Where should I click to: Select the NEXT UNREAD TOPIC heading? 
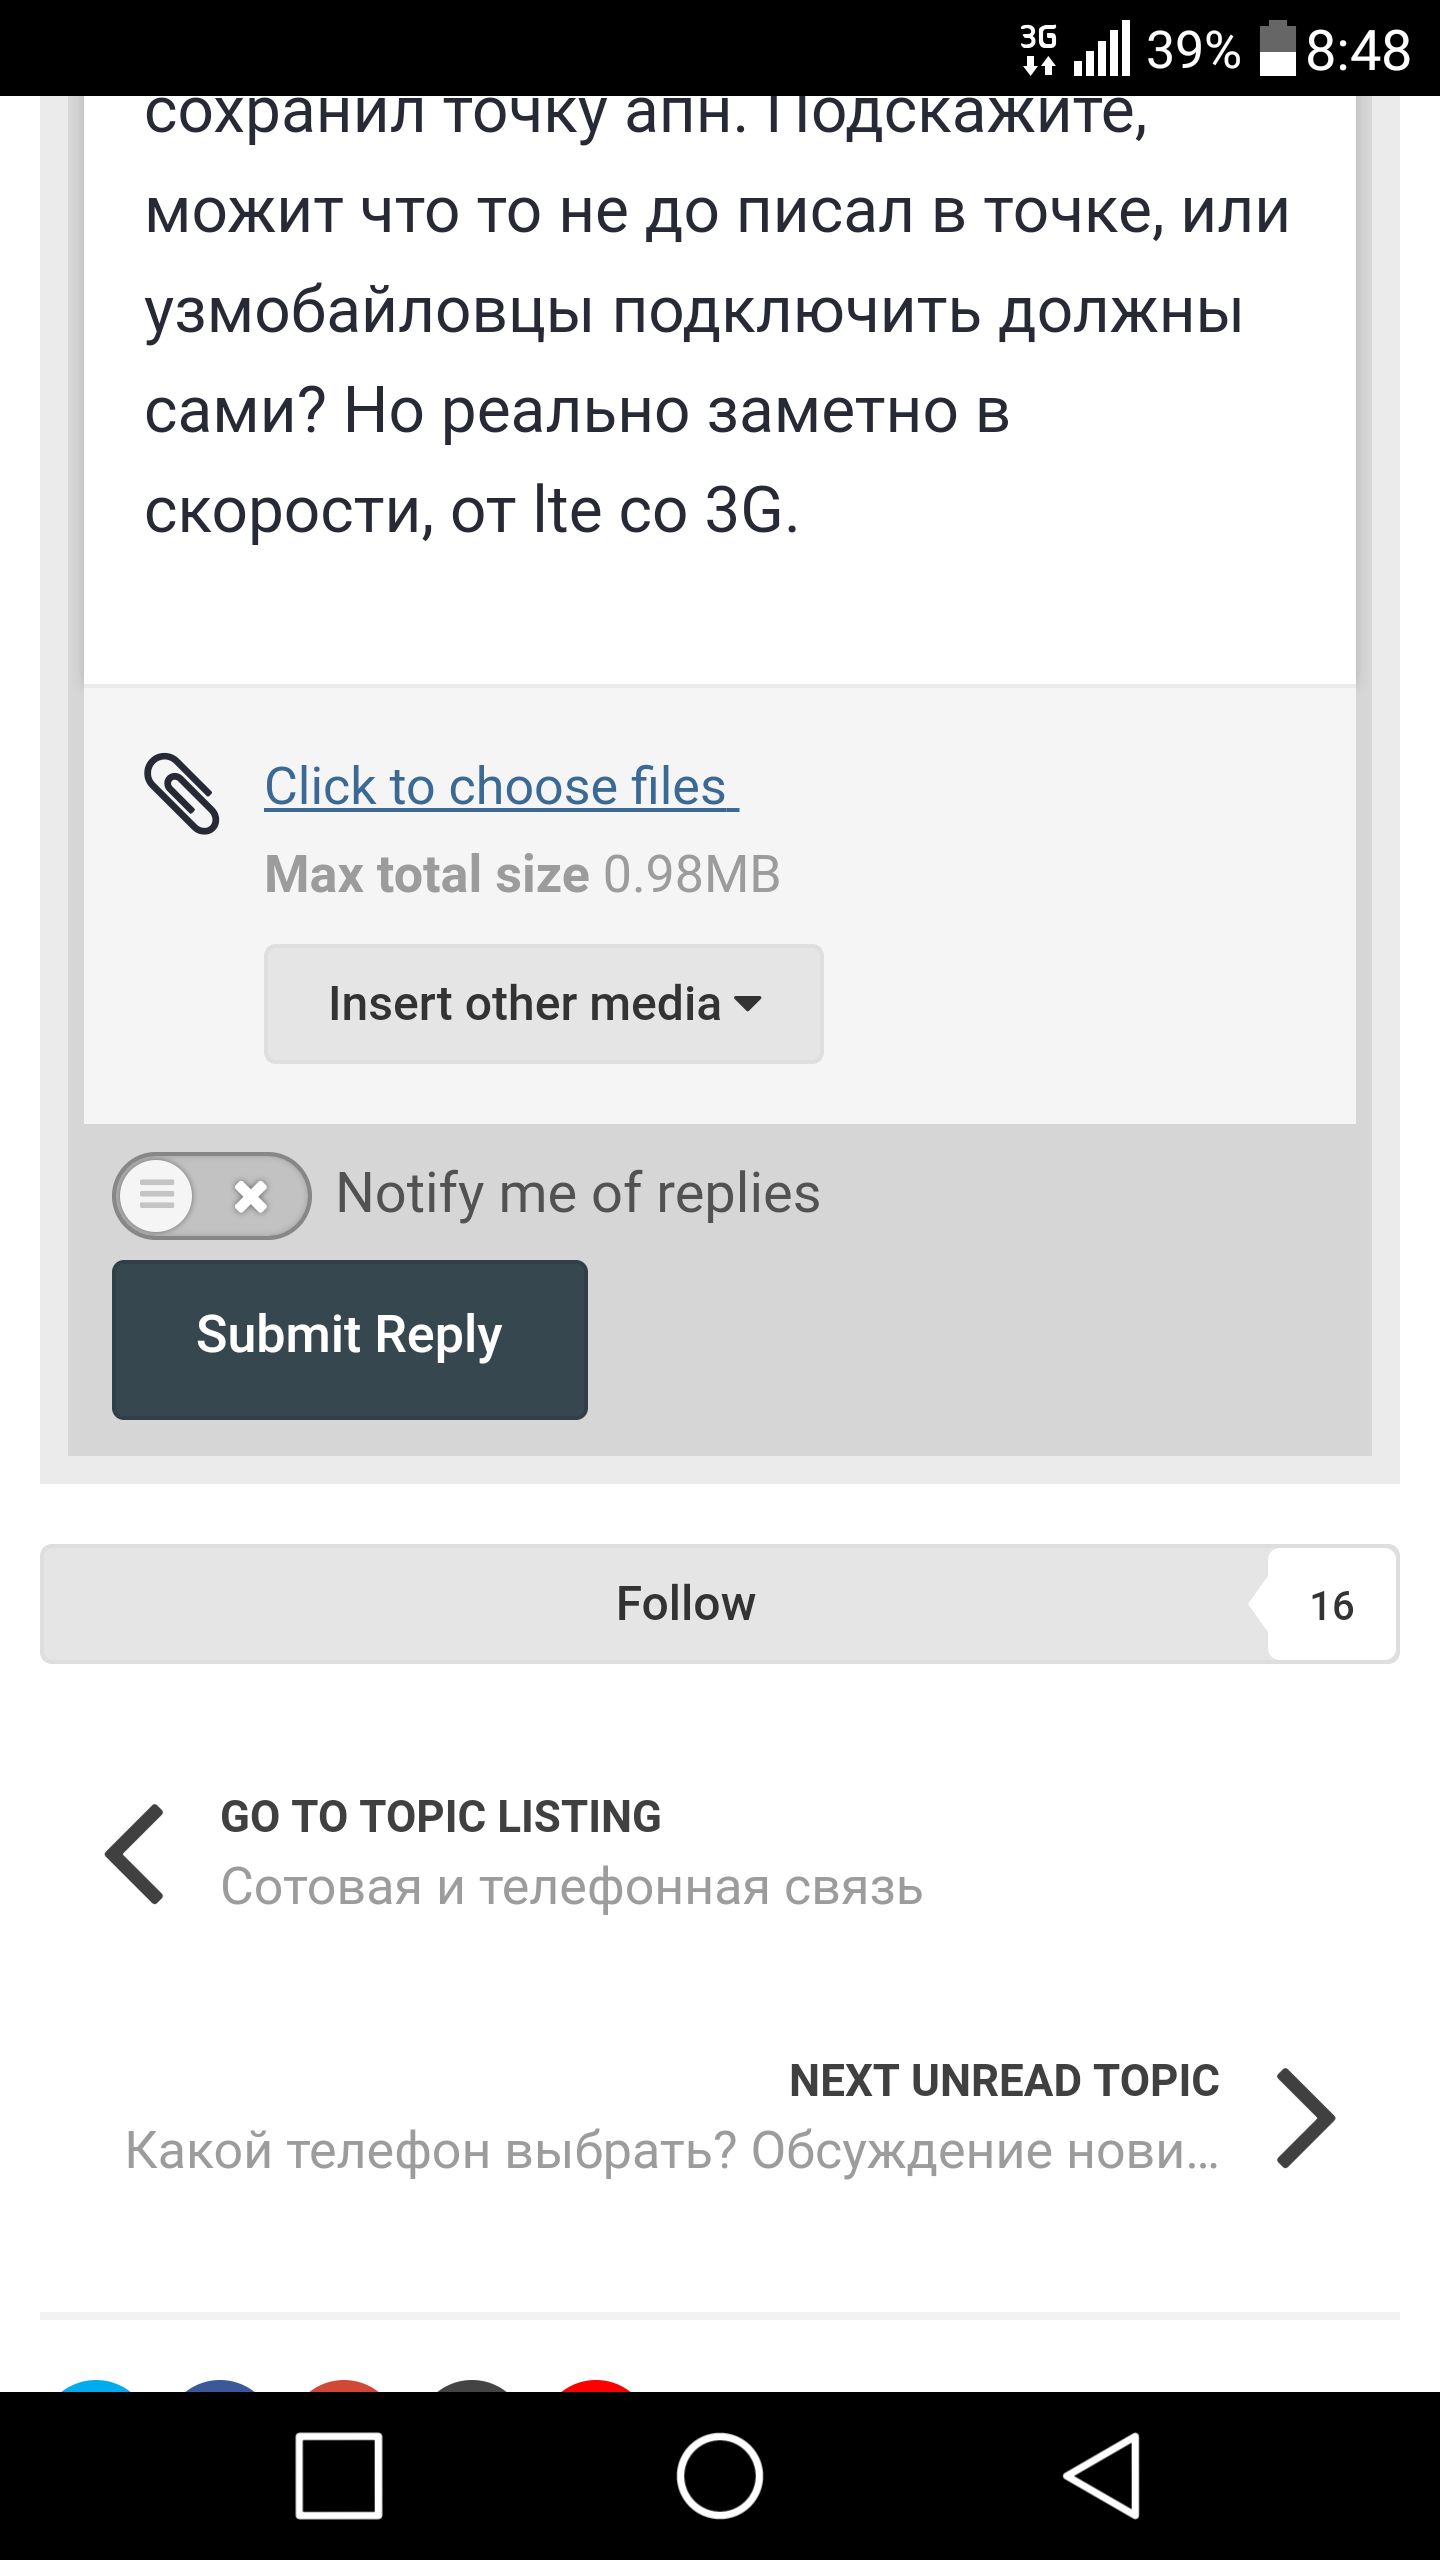pos(1004,2081)
